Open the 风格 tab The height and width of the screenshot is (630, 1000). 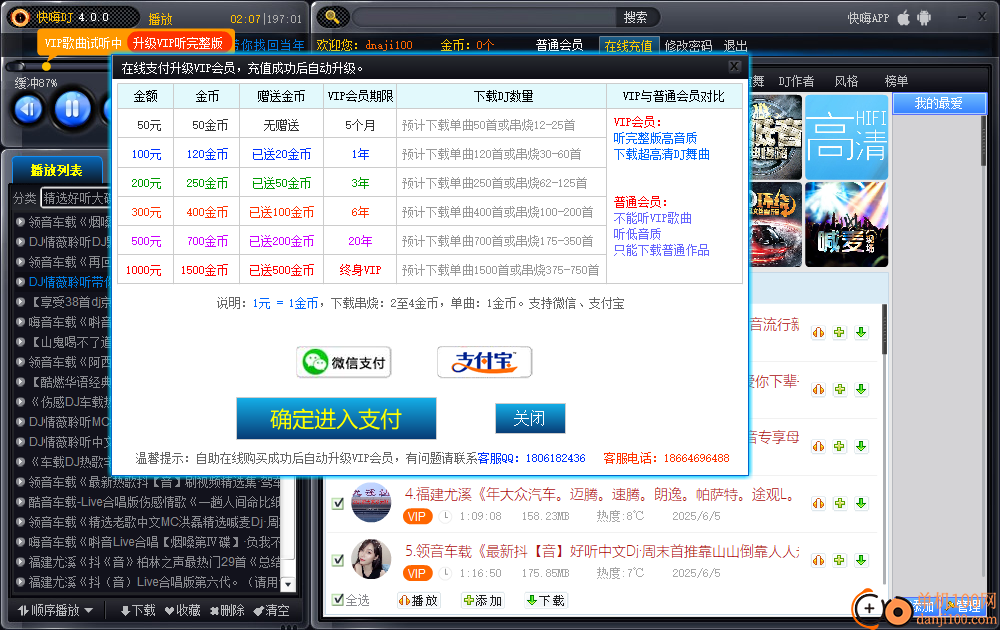(846, 82)
